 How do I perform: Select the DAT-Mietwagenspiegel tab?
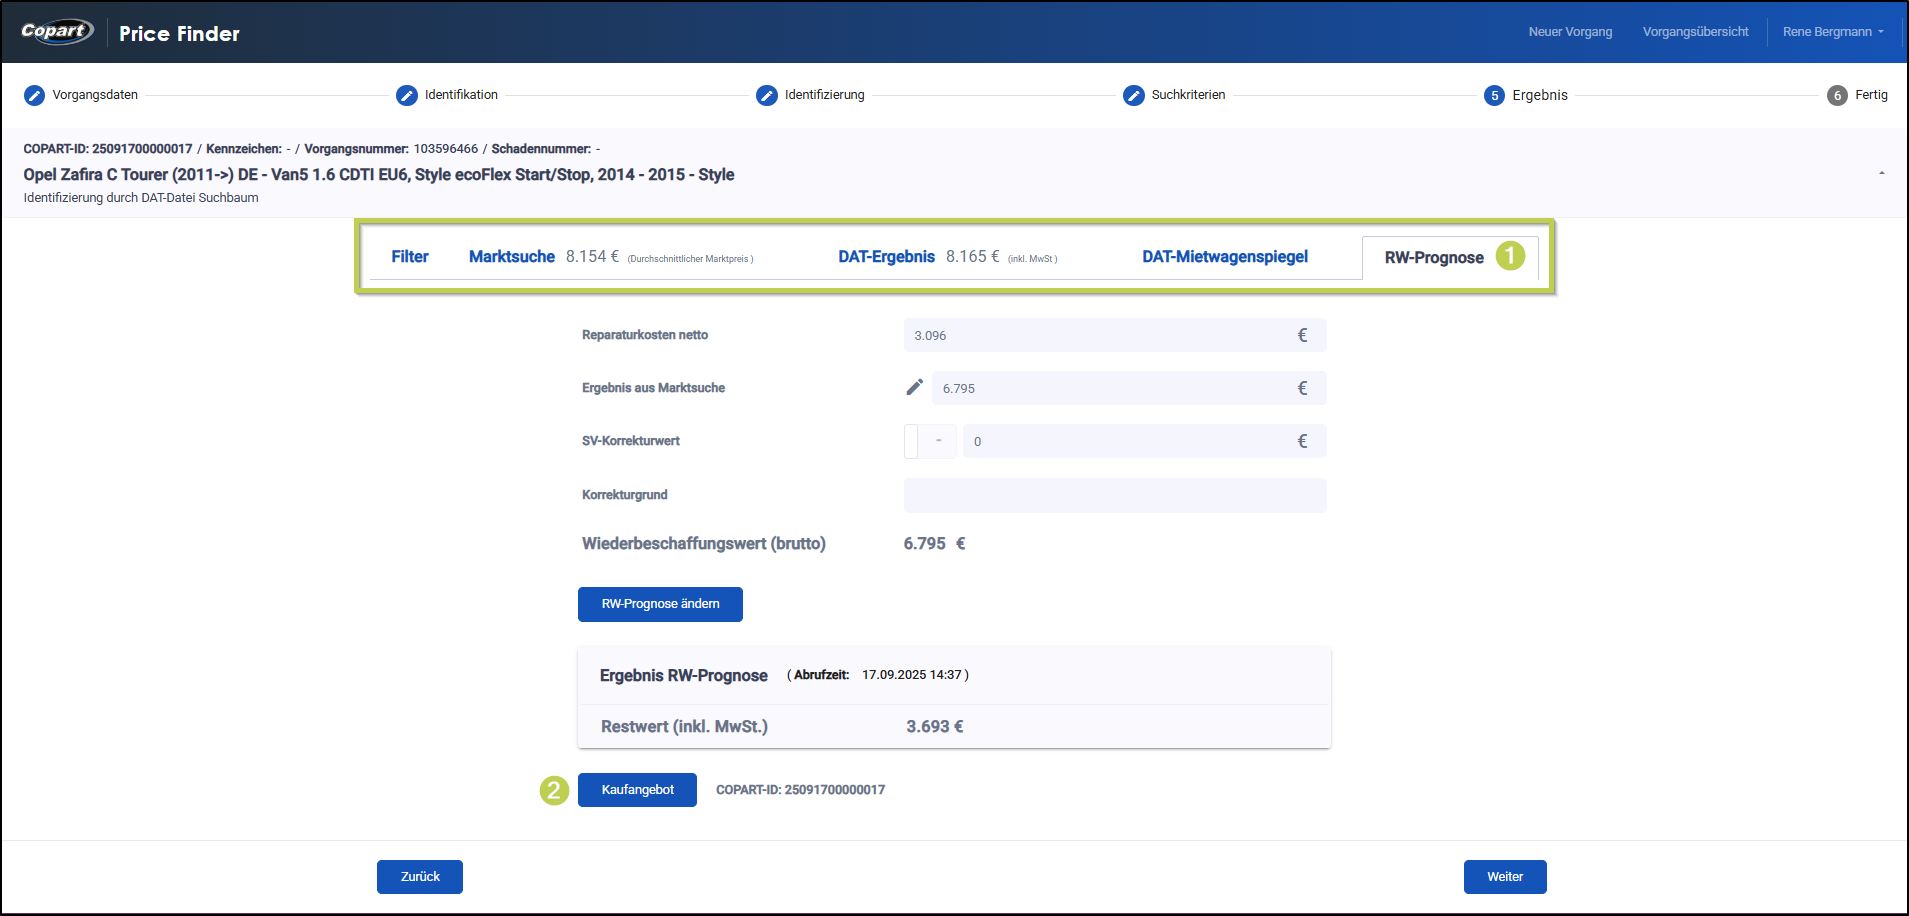1224,257
